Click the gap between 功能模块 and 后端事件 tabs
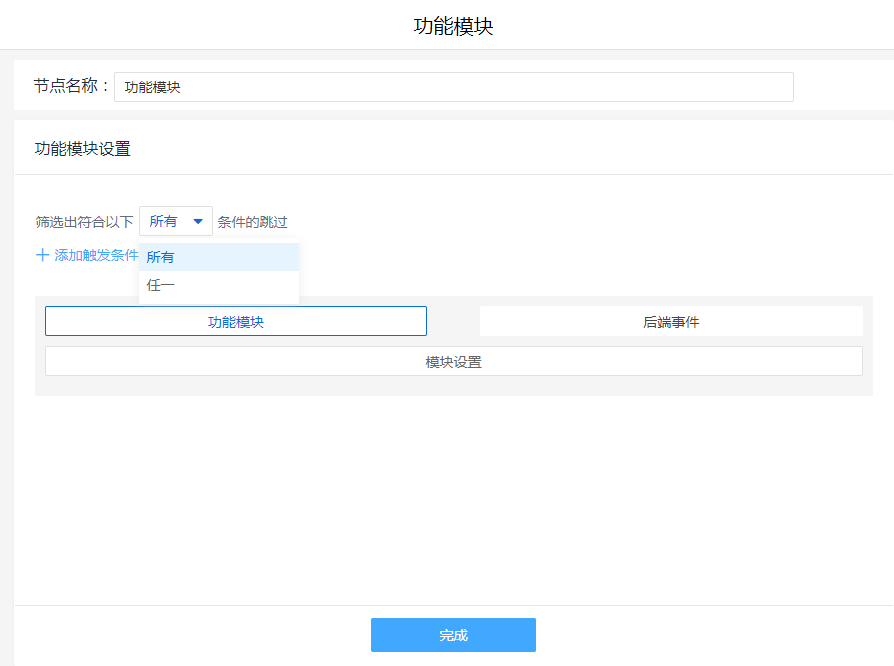 (x=453, y=321)
